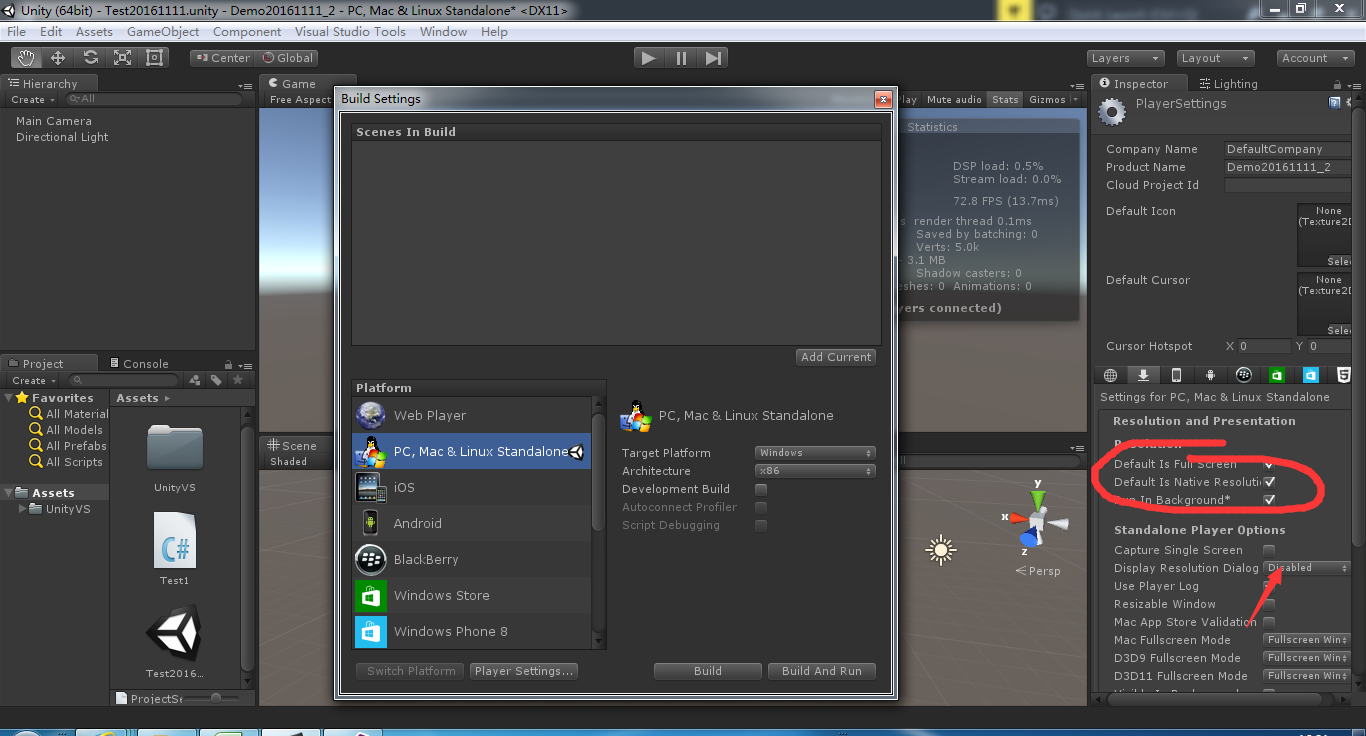Select the Rect transform tool
The height and width of the screenshot is (736, 1366).
154,58
